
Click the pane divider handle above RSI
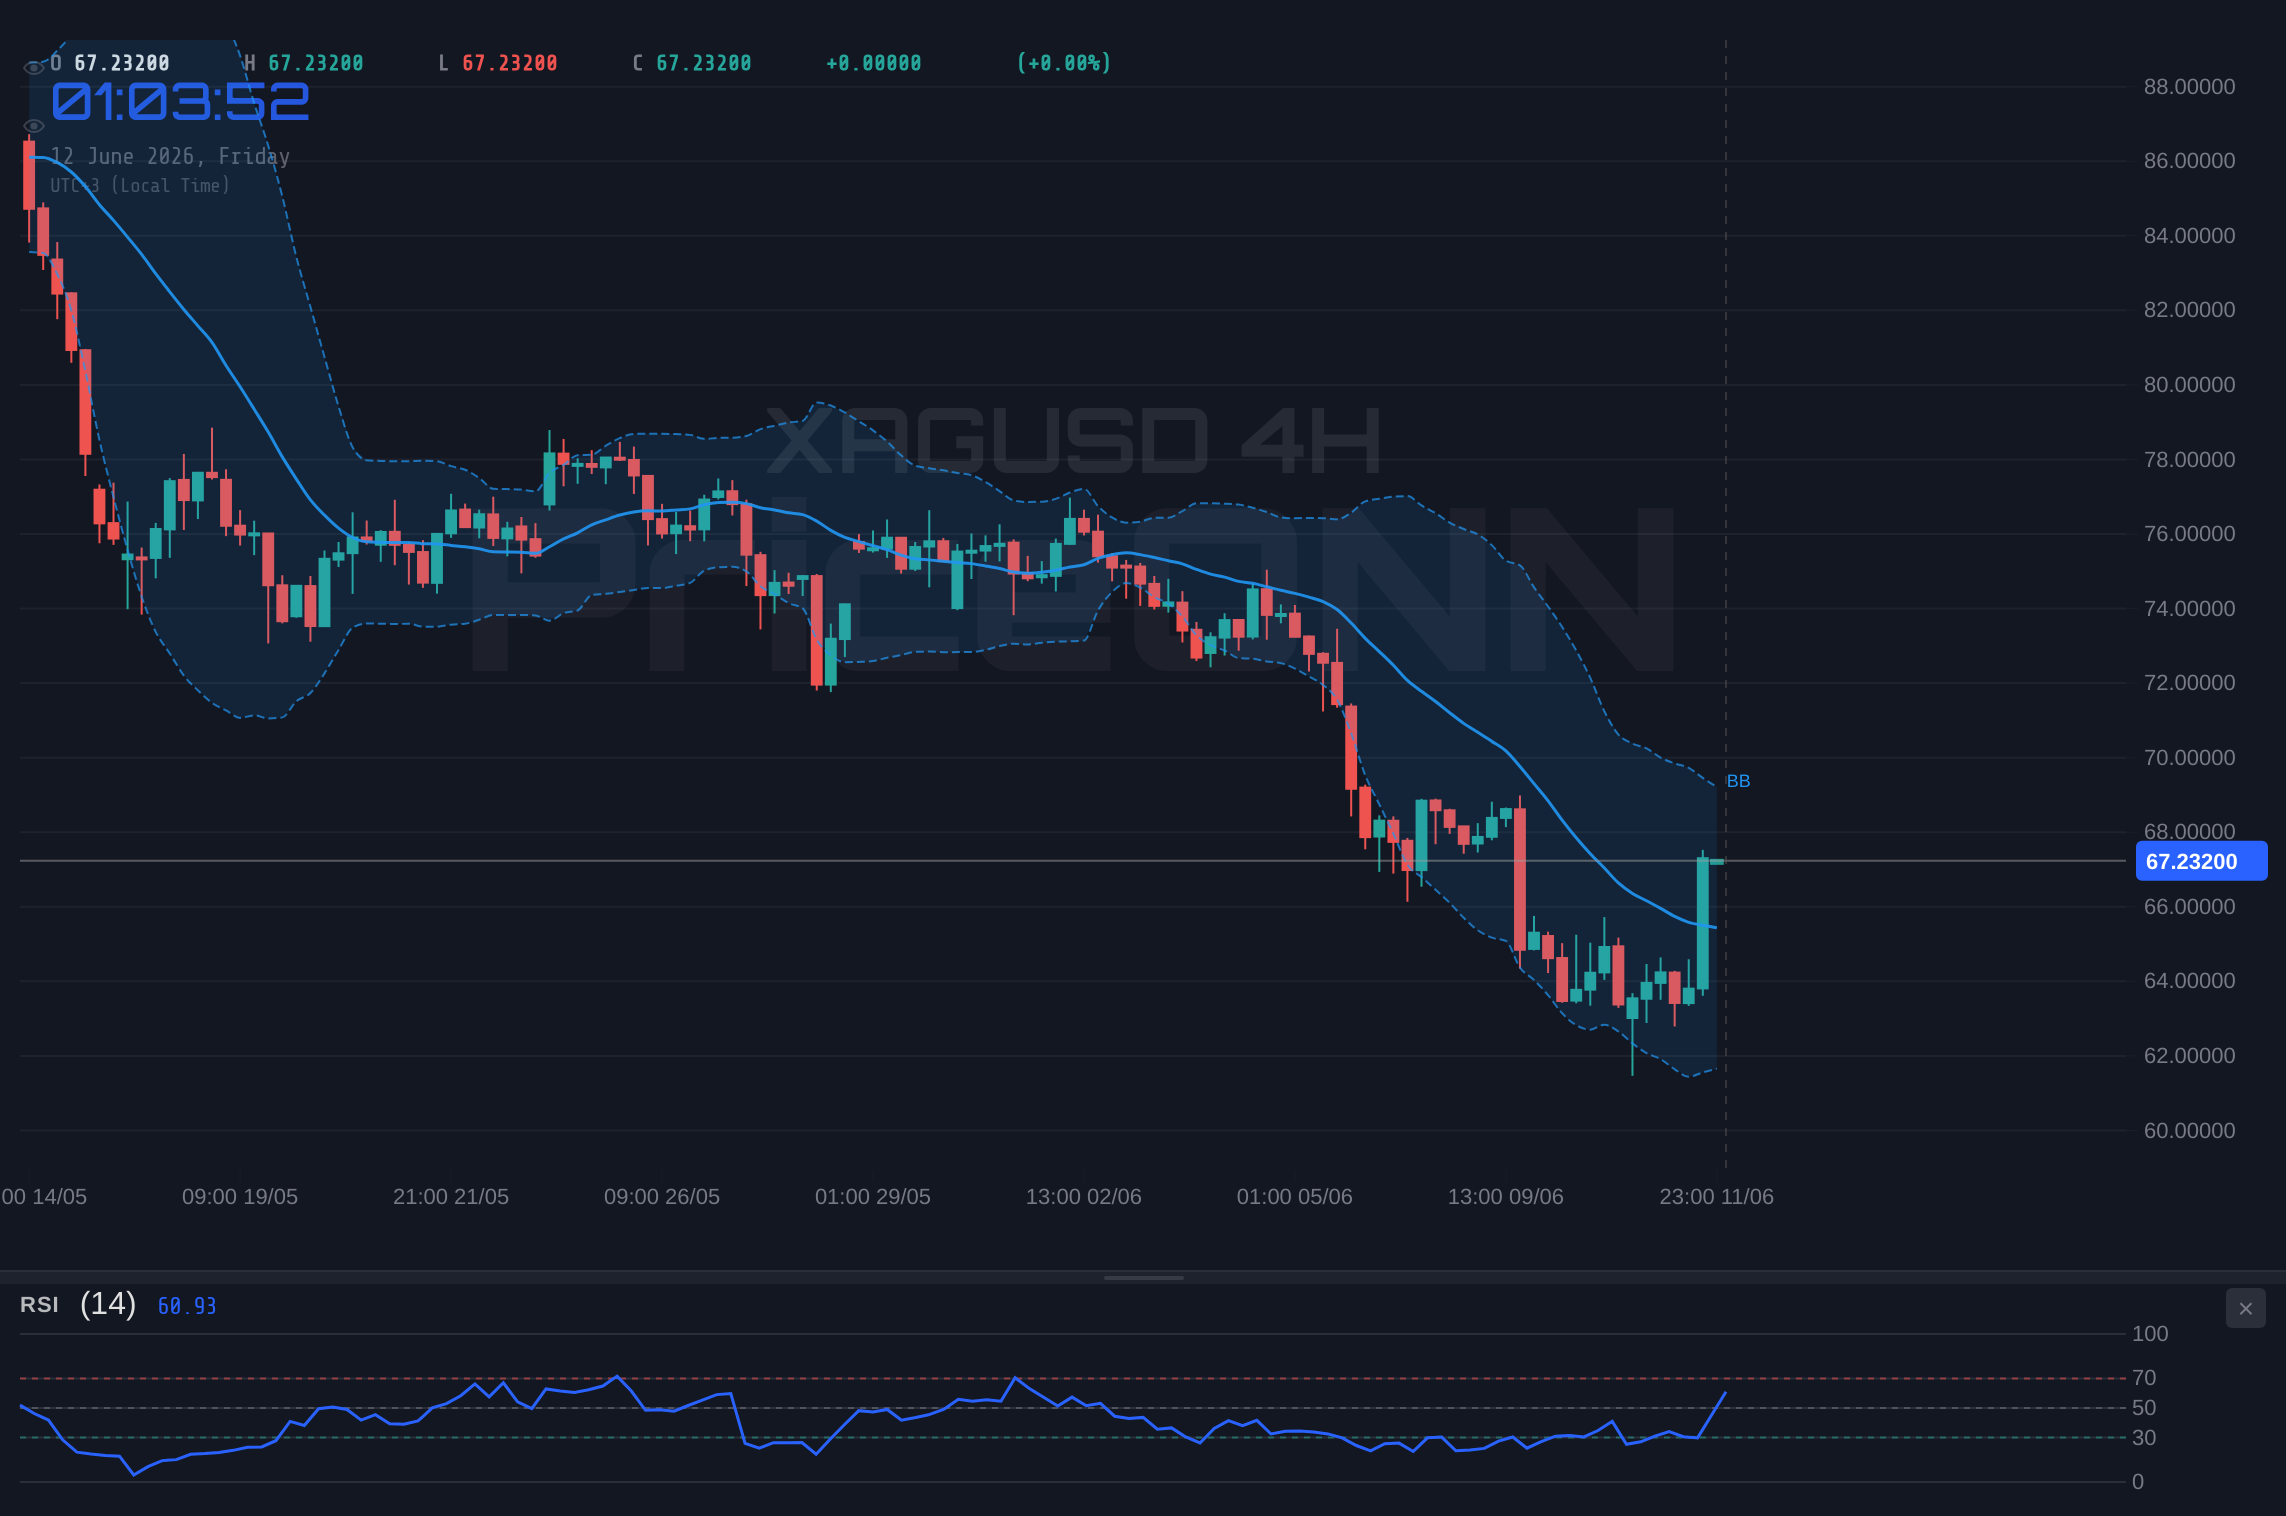(x=1143, y=1277)
